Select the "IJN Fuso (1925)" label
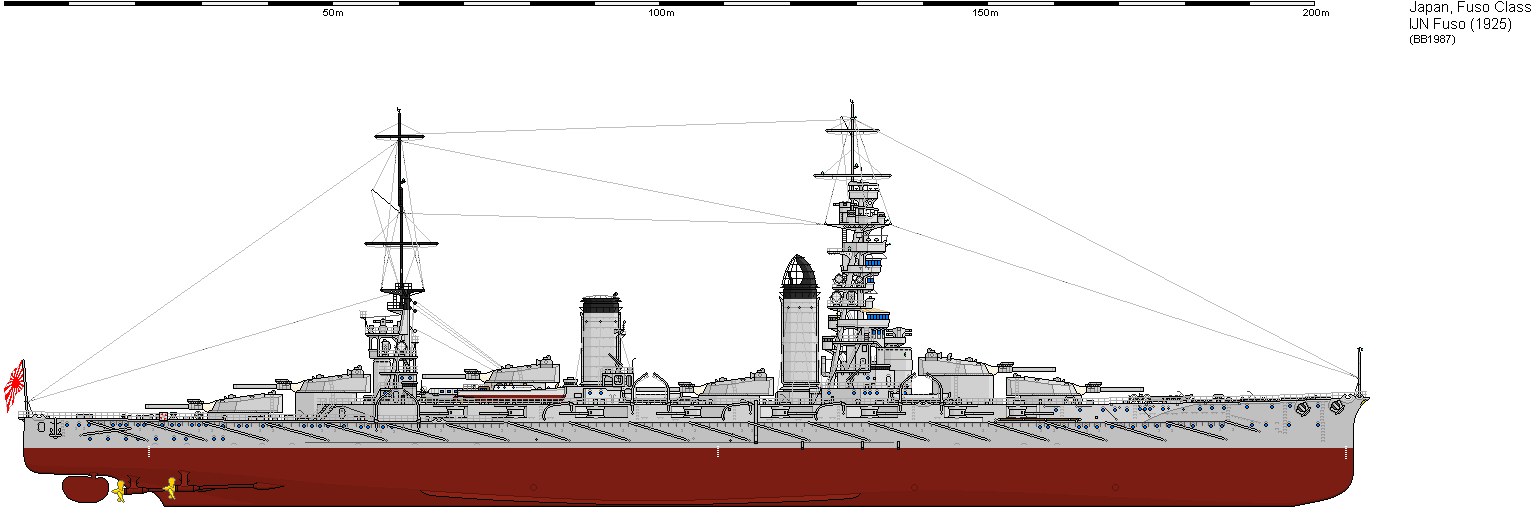The image size is (1536, 524). point(1460,24)
